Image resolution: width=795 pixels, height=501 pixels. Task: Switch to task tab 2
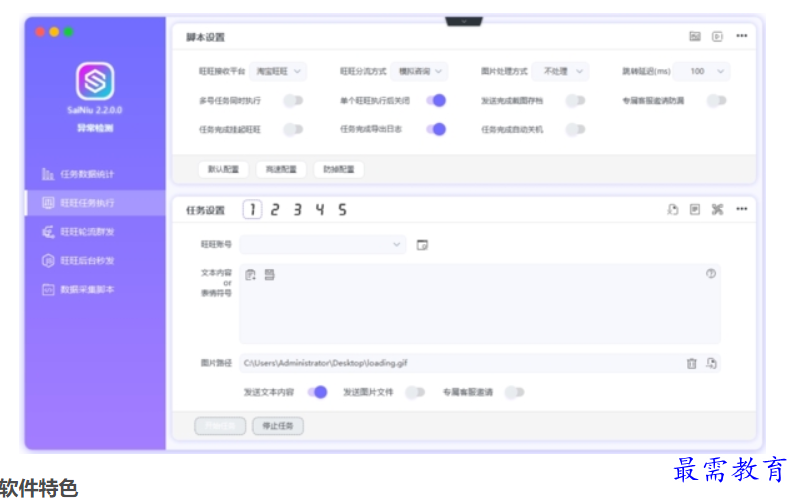coord(275,209)
